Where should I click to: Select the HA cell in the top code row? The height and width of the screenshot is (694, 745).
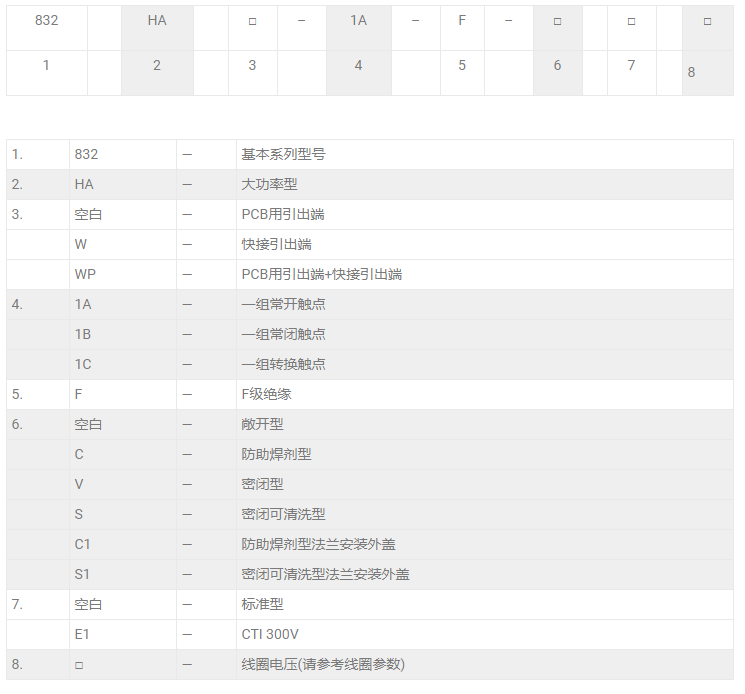[157, 20]
